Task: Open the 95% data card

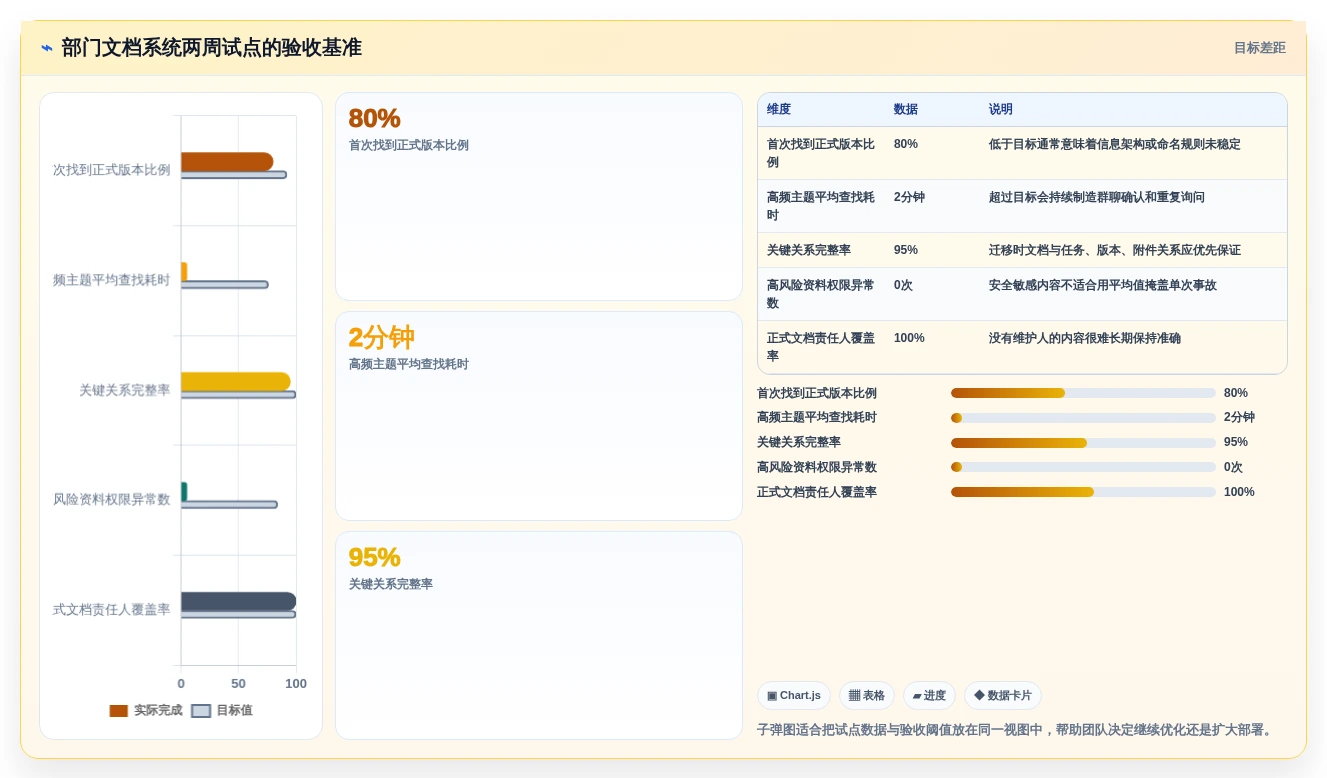Action: 539,635
